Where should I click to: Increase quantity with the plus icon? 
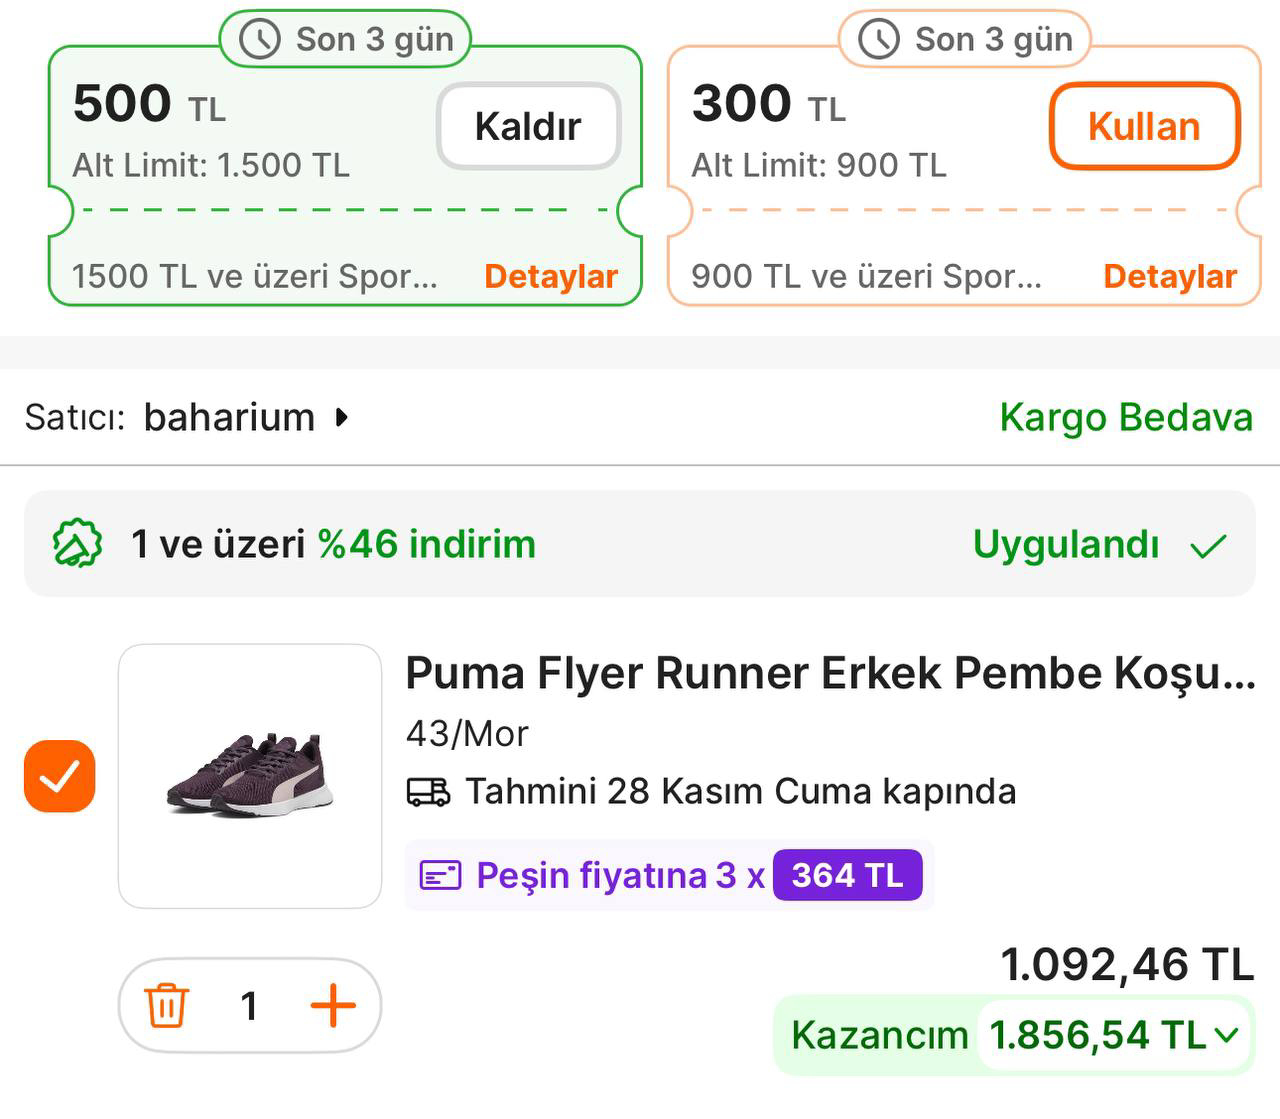334,1006
